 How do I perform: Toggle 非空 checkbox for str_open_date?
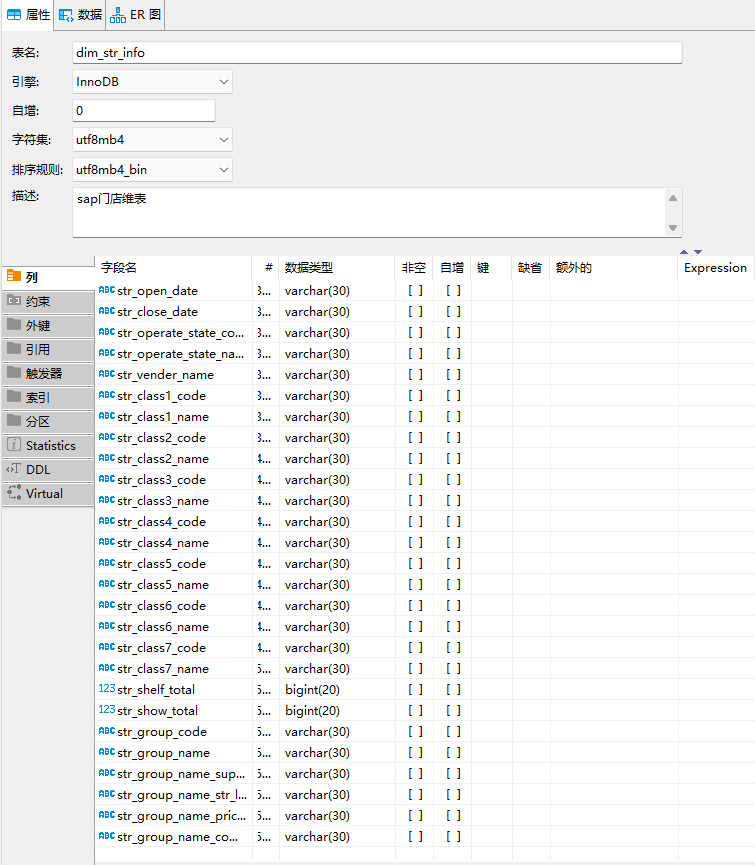point(415,291)
